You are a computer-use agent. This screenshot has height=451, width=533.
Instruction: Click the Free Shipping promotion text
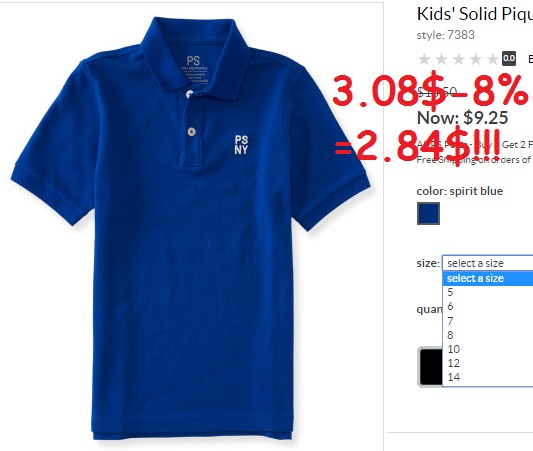(x=475, y=160)
